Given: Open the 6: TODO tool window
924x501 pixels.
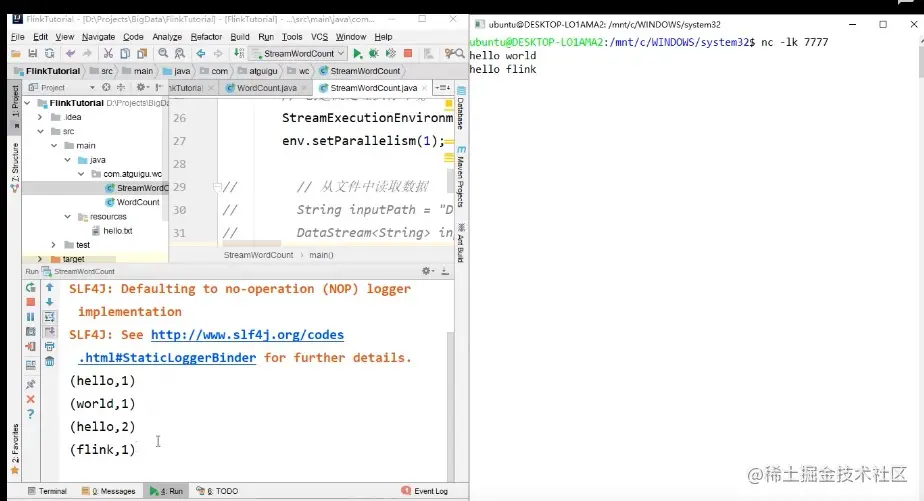Looking at the screenshot, I should click(217, 491).
